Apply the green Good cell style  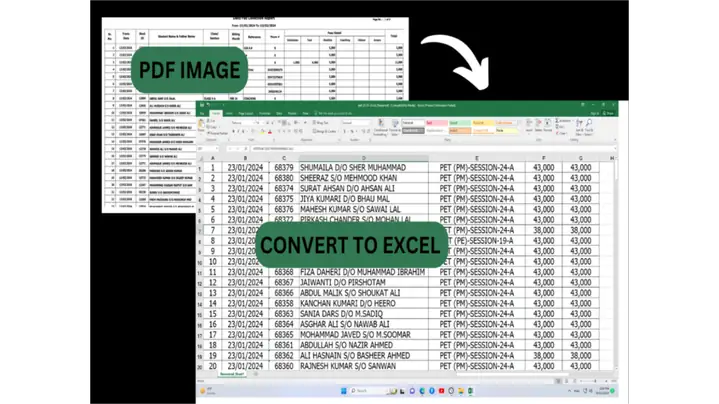coord(459,123)
